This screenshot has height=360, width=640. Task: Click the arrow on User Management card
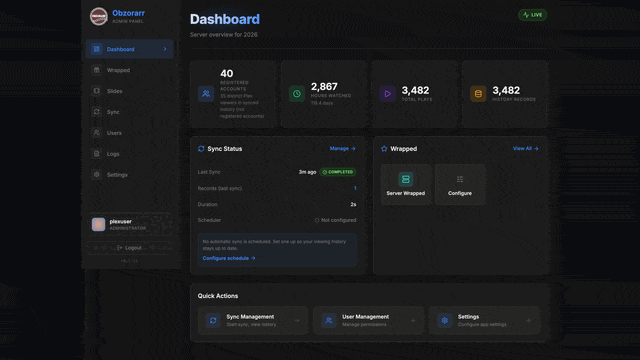tap(413, 320)
